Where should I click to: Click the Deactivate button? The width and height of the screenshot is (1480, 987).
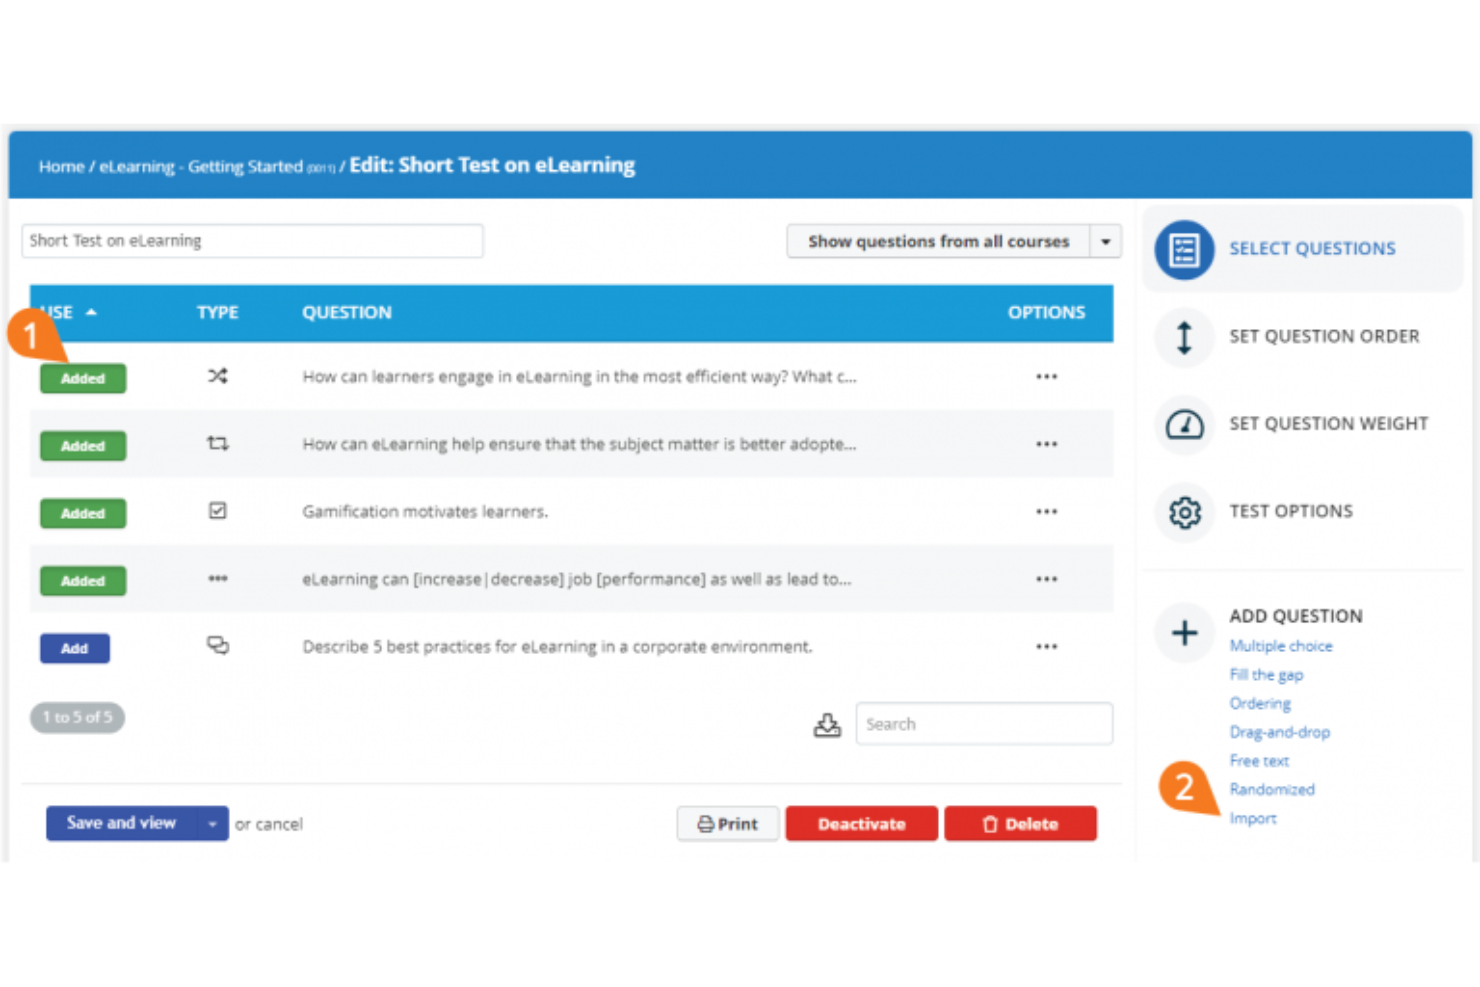pos(861,823)
